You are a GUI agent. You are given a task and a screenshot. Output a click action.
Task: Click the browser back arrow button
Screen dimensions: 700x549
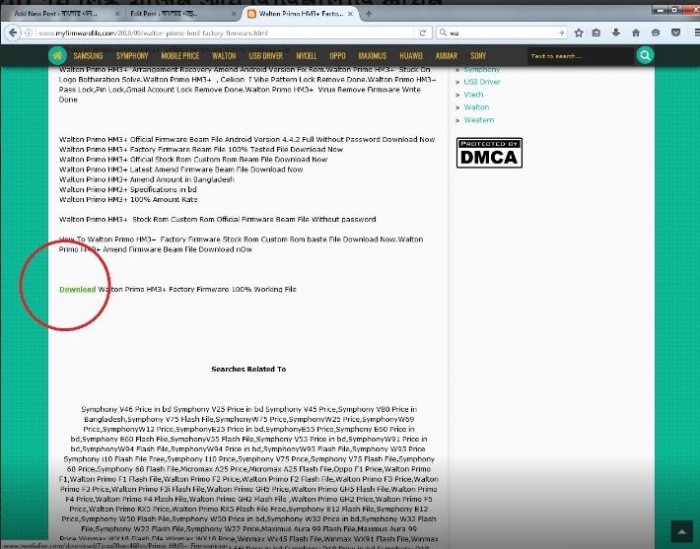coord(13,33)
